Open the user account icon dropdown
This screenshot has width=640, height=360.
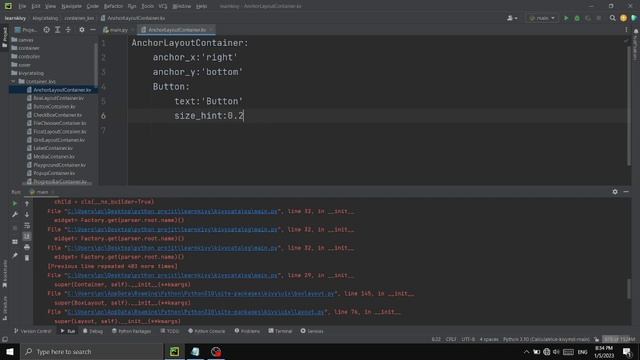(512, 18)
